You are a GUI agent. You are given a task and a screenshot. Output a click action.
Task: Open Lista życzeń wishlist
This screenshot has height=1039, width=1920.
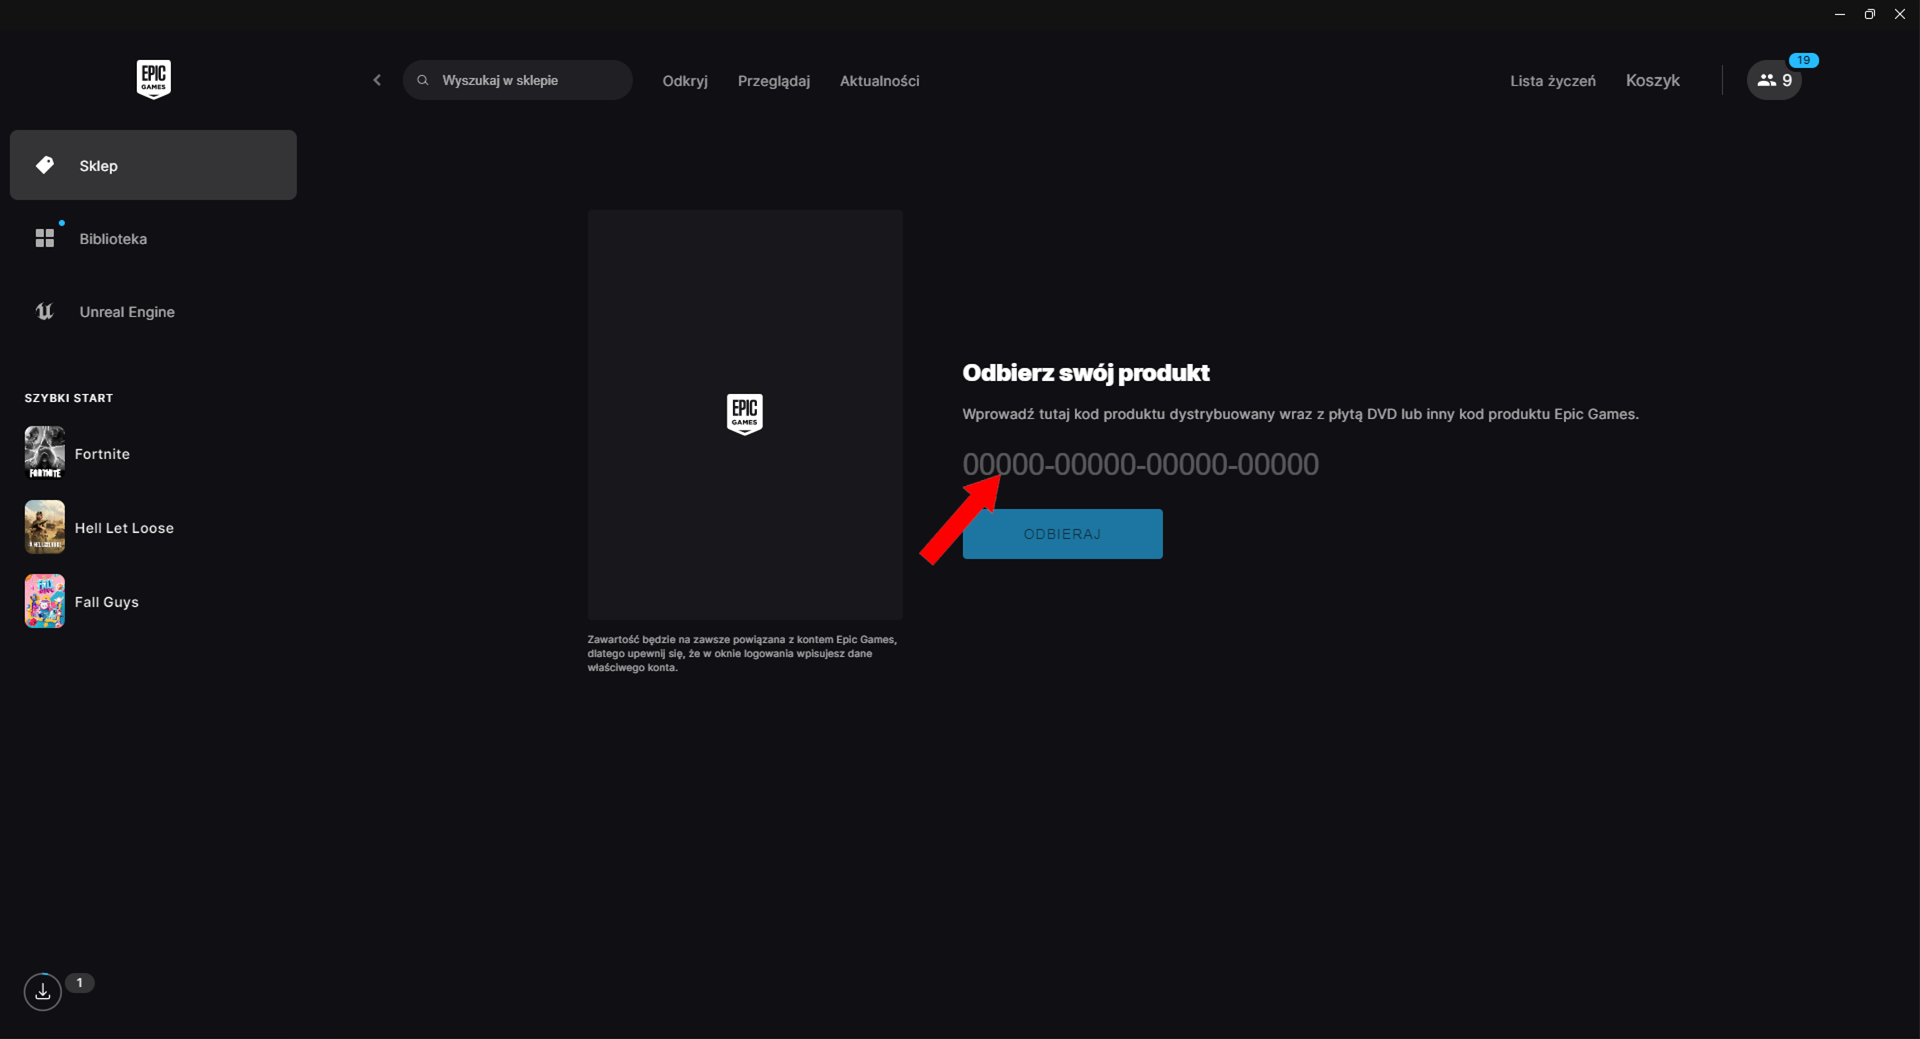coord(1553,81)
